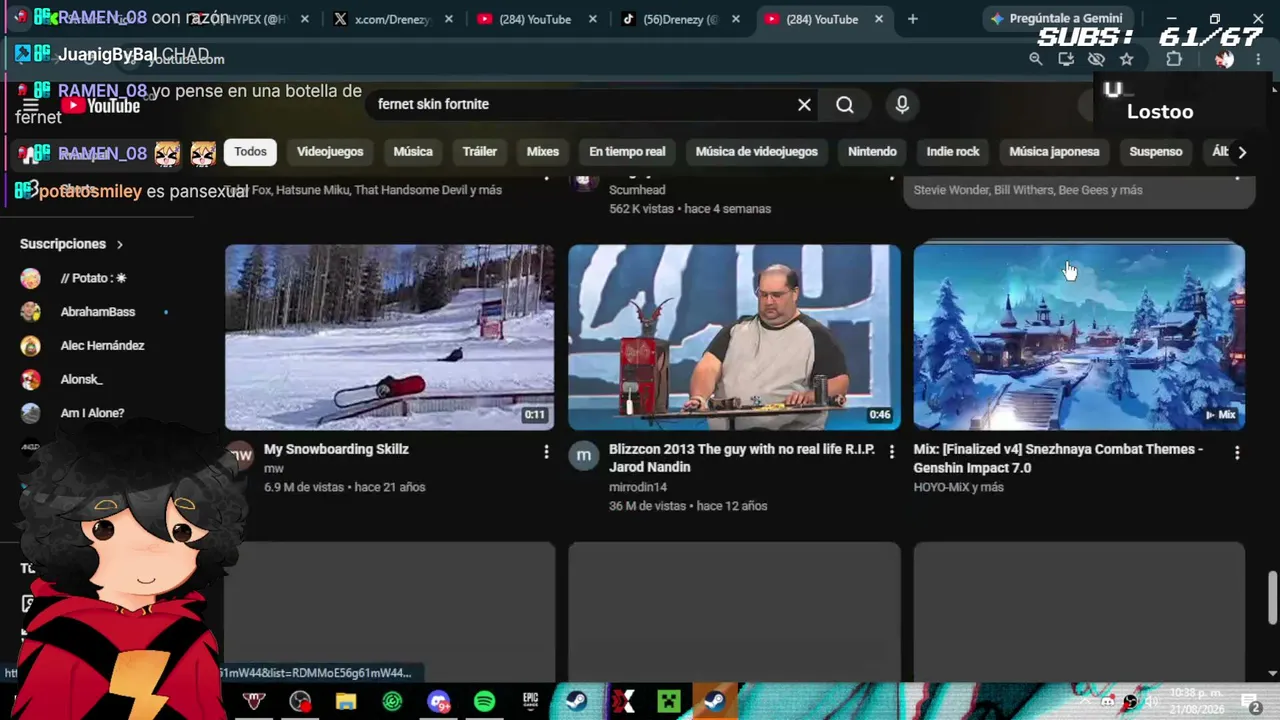
Task: Select the Nintendo filter chip
Action: (x=872, y=152)
